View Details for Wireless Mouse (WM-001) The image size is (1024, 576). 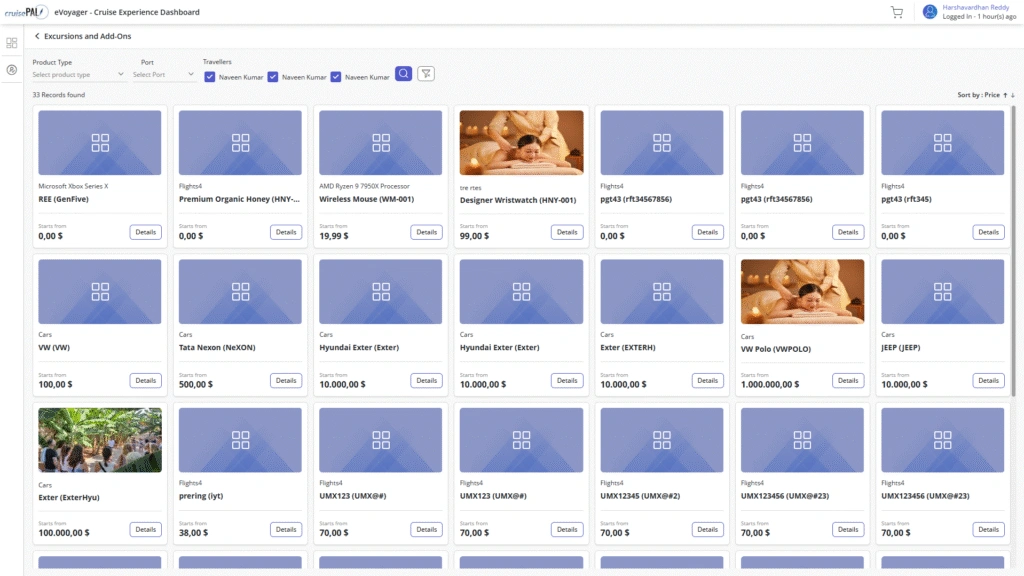[427, 232]
